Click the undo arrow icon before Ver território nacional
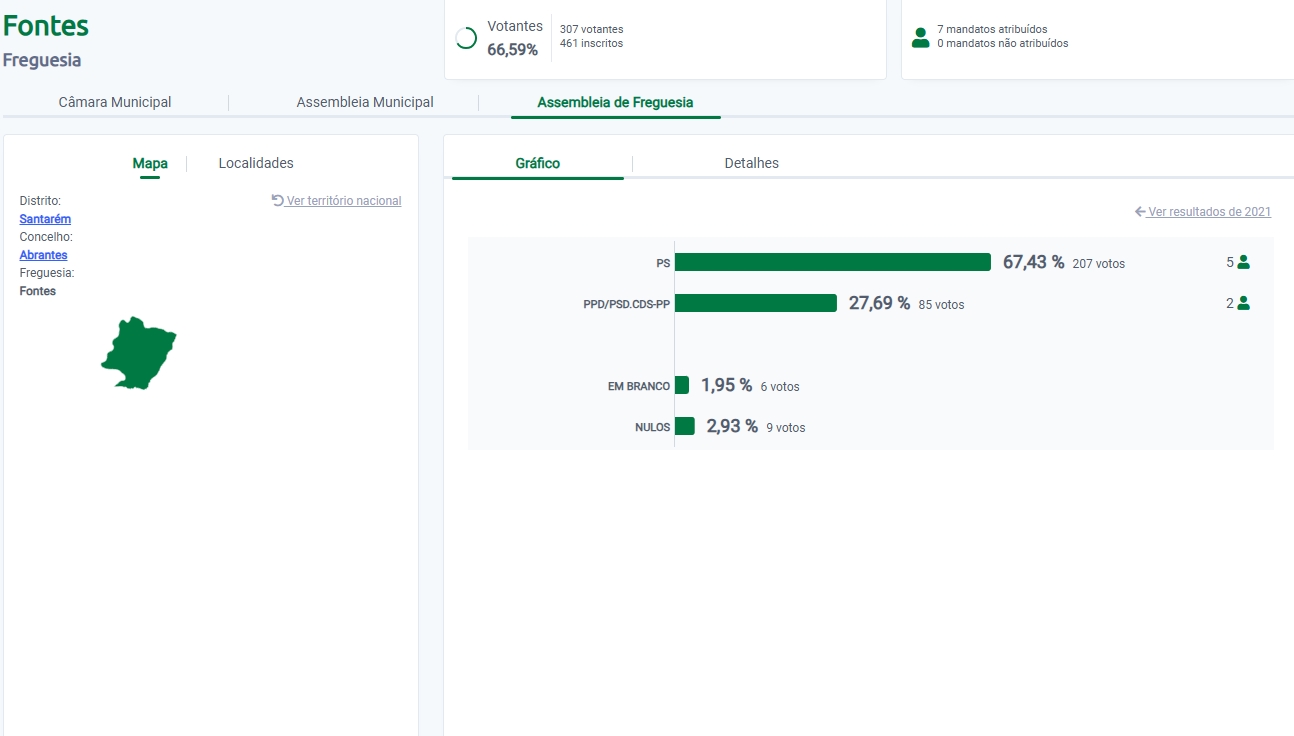1294x736 pixels. pos(277,200)
